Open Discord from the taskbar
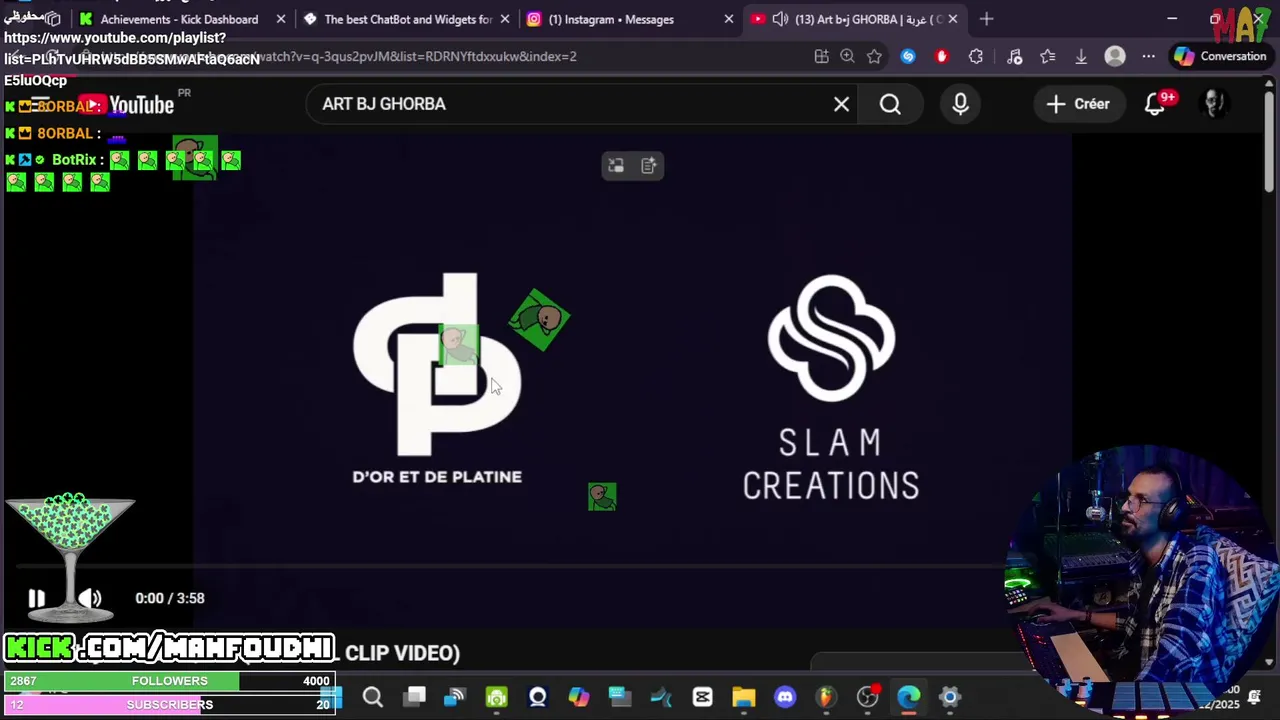This screenshot has height=720, width=1280. pyautogui.click(x=785, y=697)
